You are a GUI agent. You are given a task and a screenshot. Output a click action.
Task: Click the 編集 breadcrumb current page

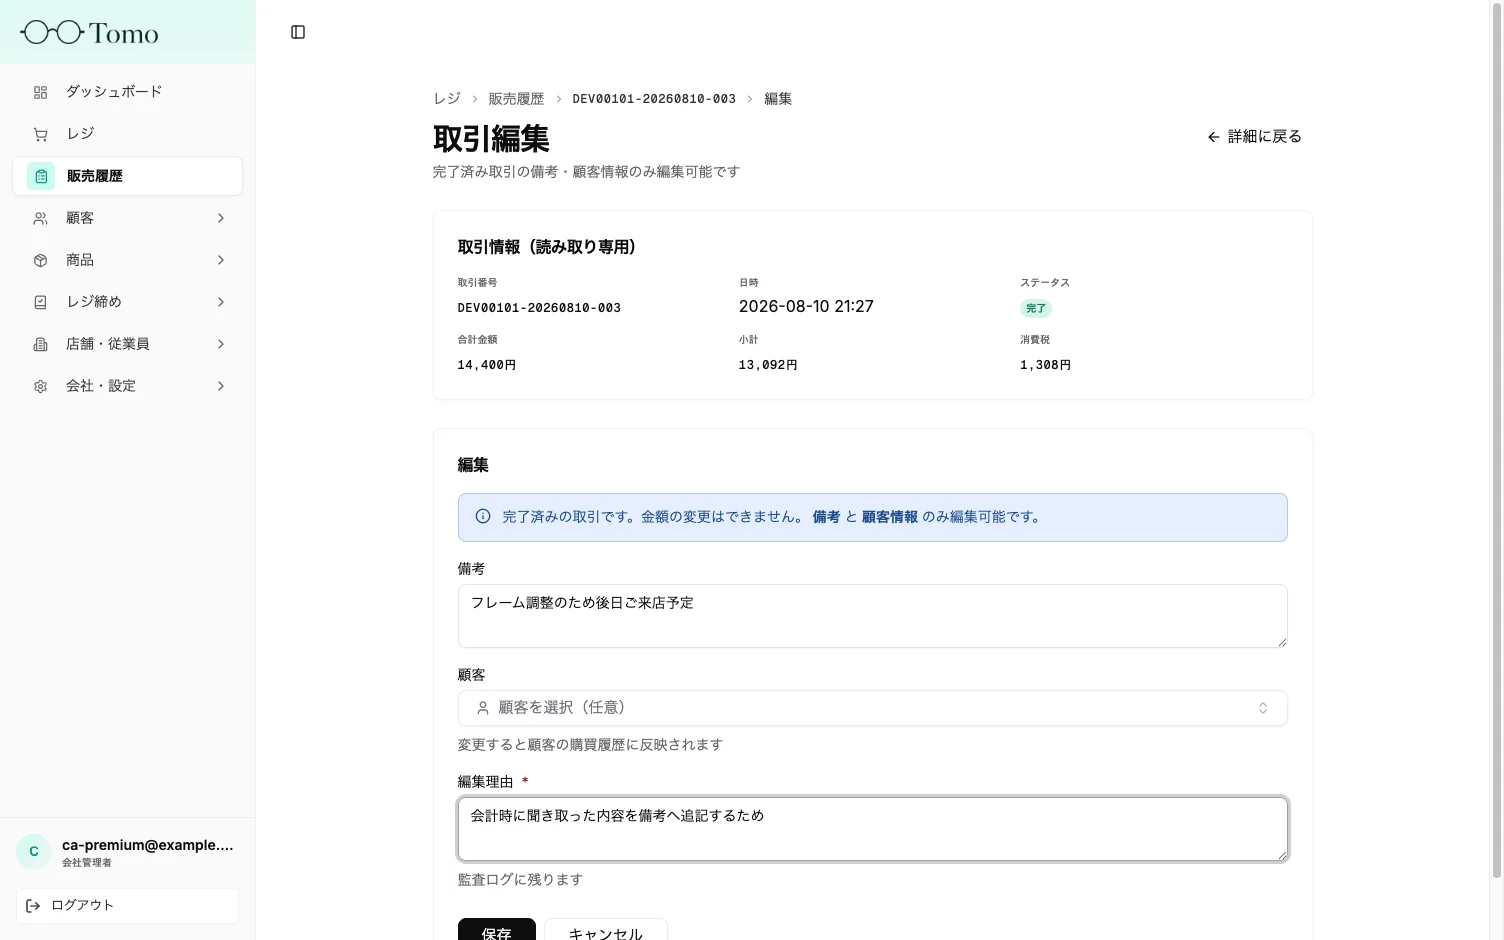[778, 99]
